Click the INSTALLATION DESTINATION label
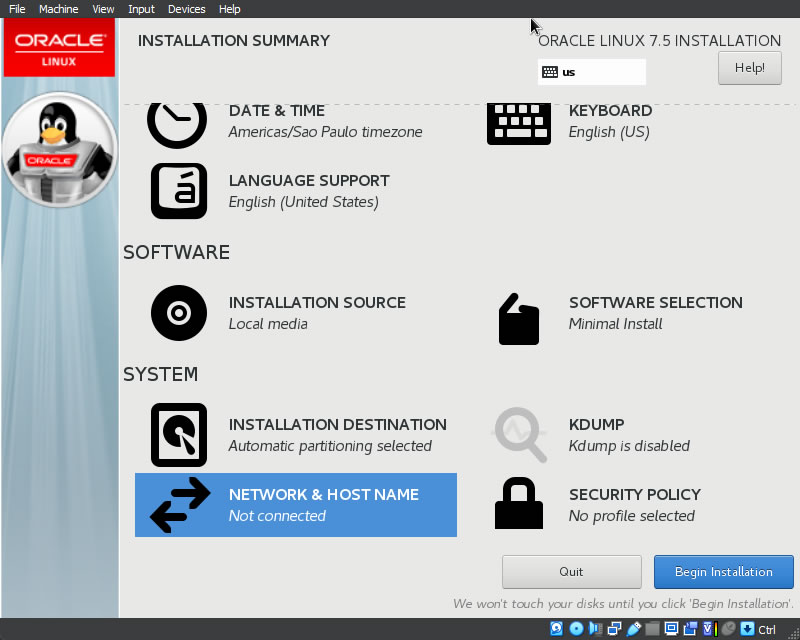This screenshot has height=640, width=800. tap(338, 425)
